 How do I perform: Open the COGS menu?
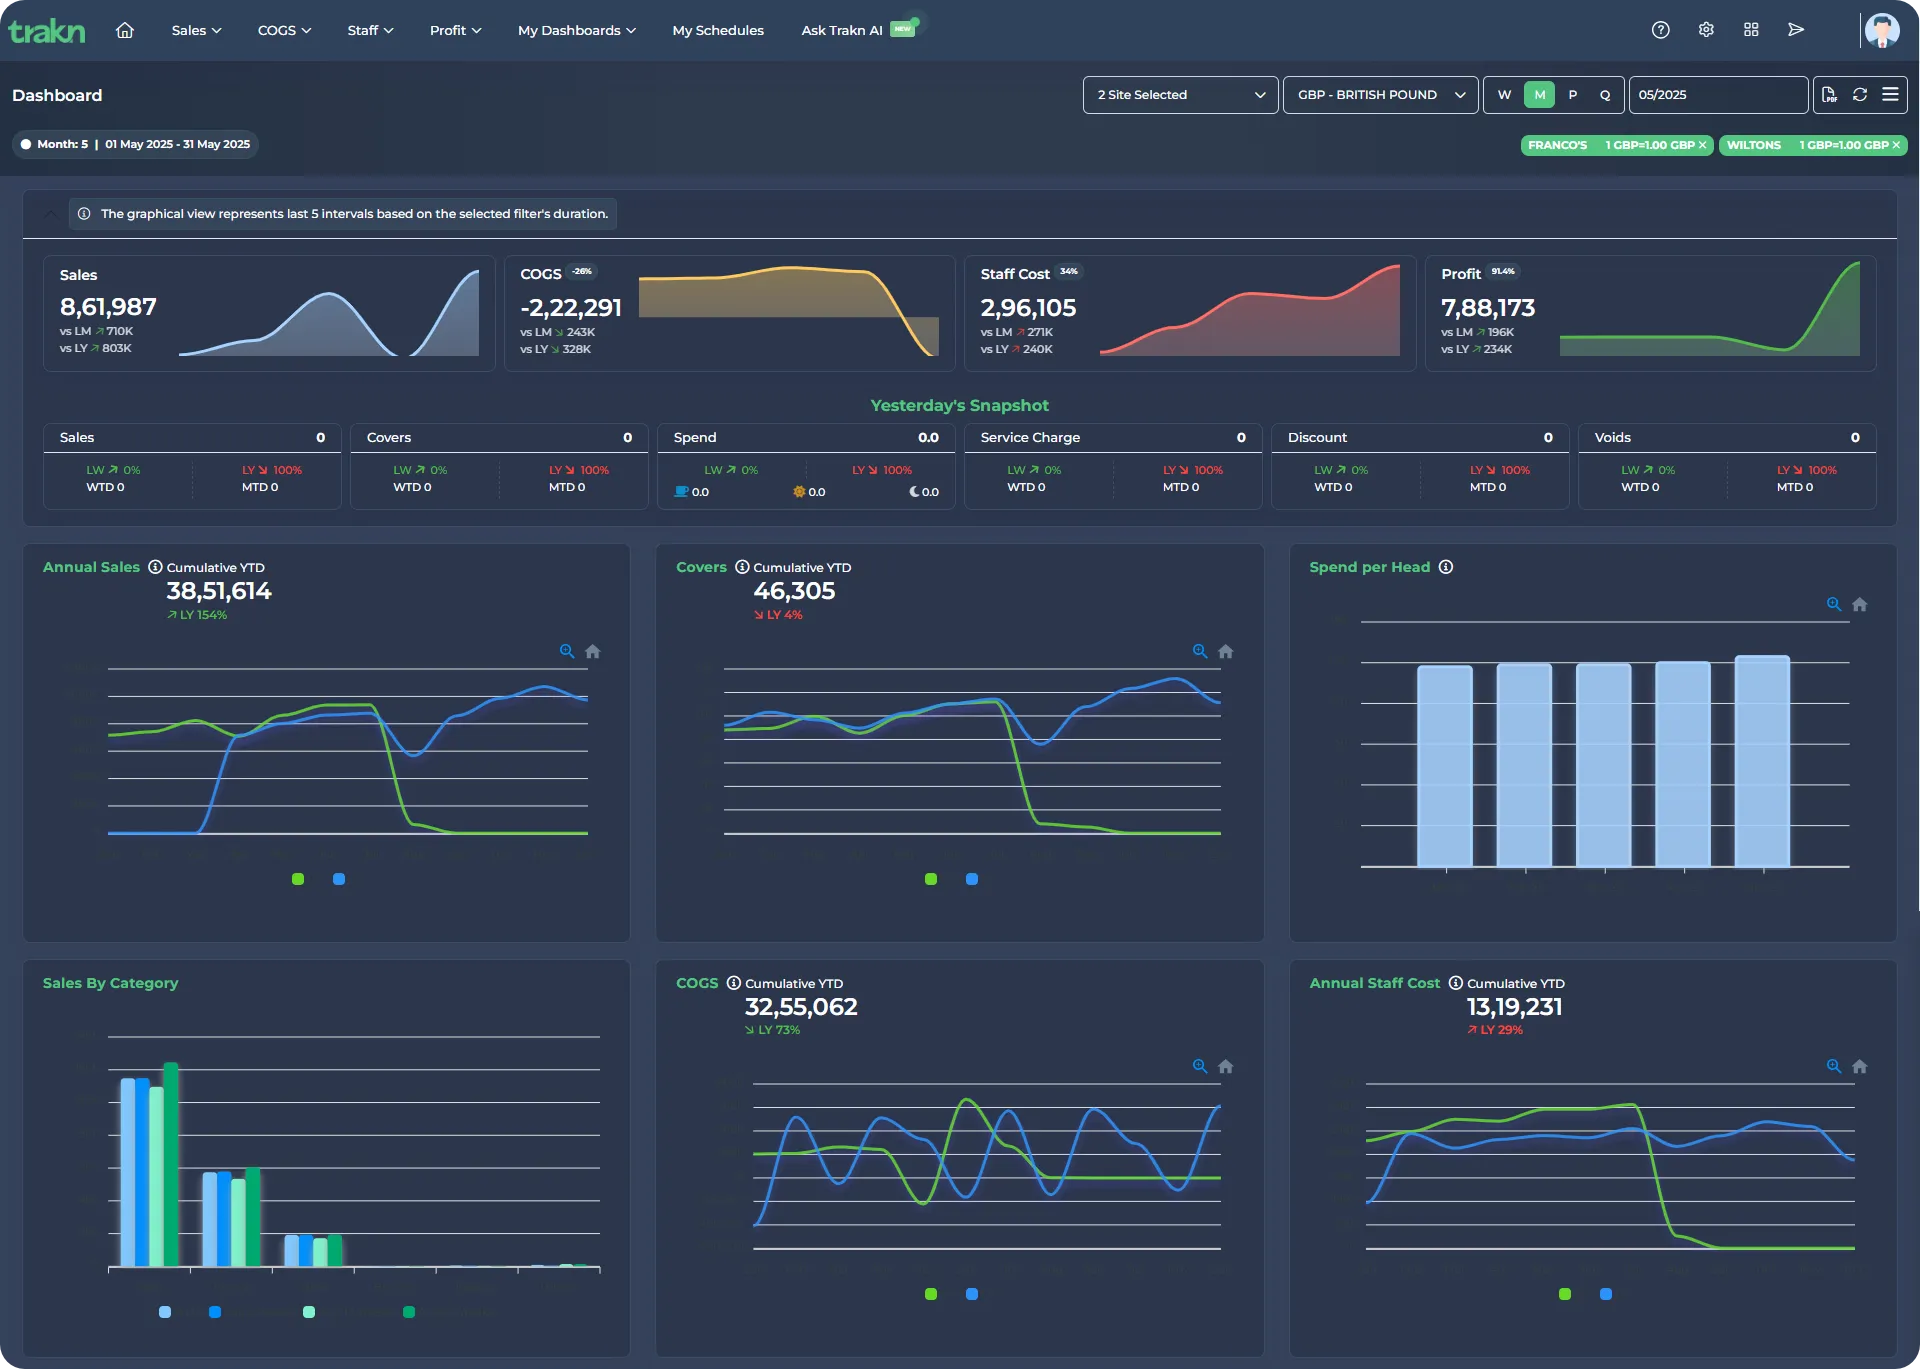284,30
